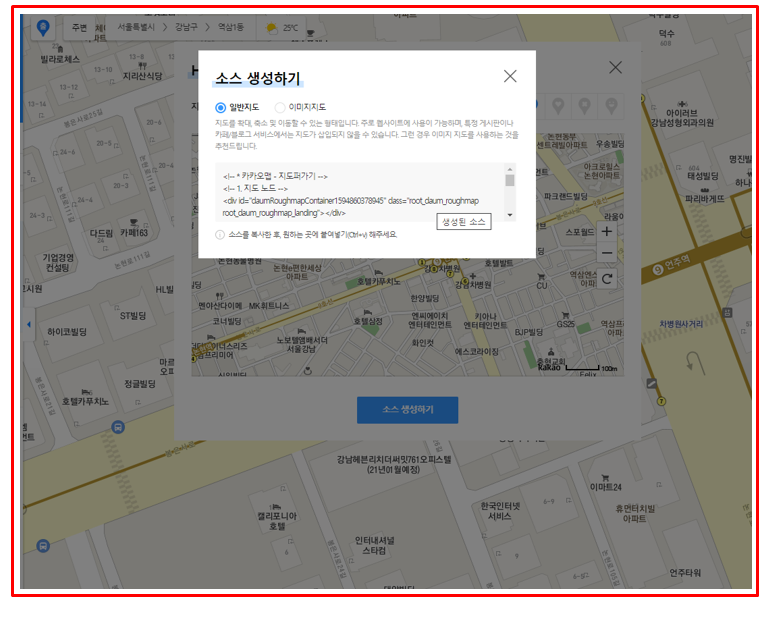772x617 pixels.
Task: Click the 덕수 label at top right
Action: click(x=666, y=33)
